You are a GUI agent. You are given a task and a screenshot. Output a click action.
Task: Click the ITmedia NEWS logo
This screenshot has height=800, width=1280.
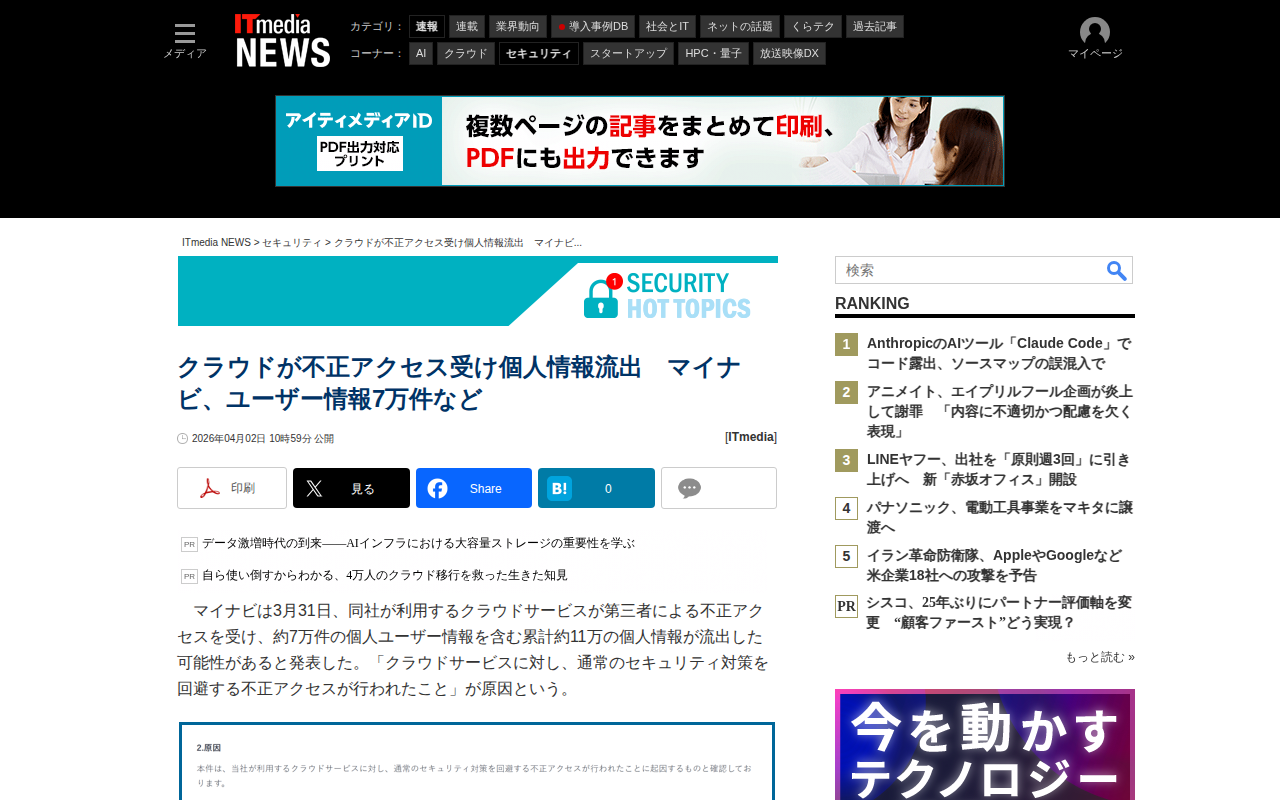283,41
